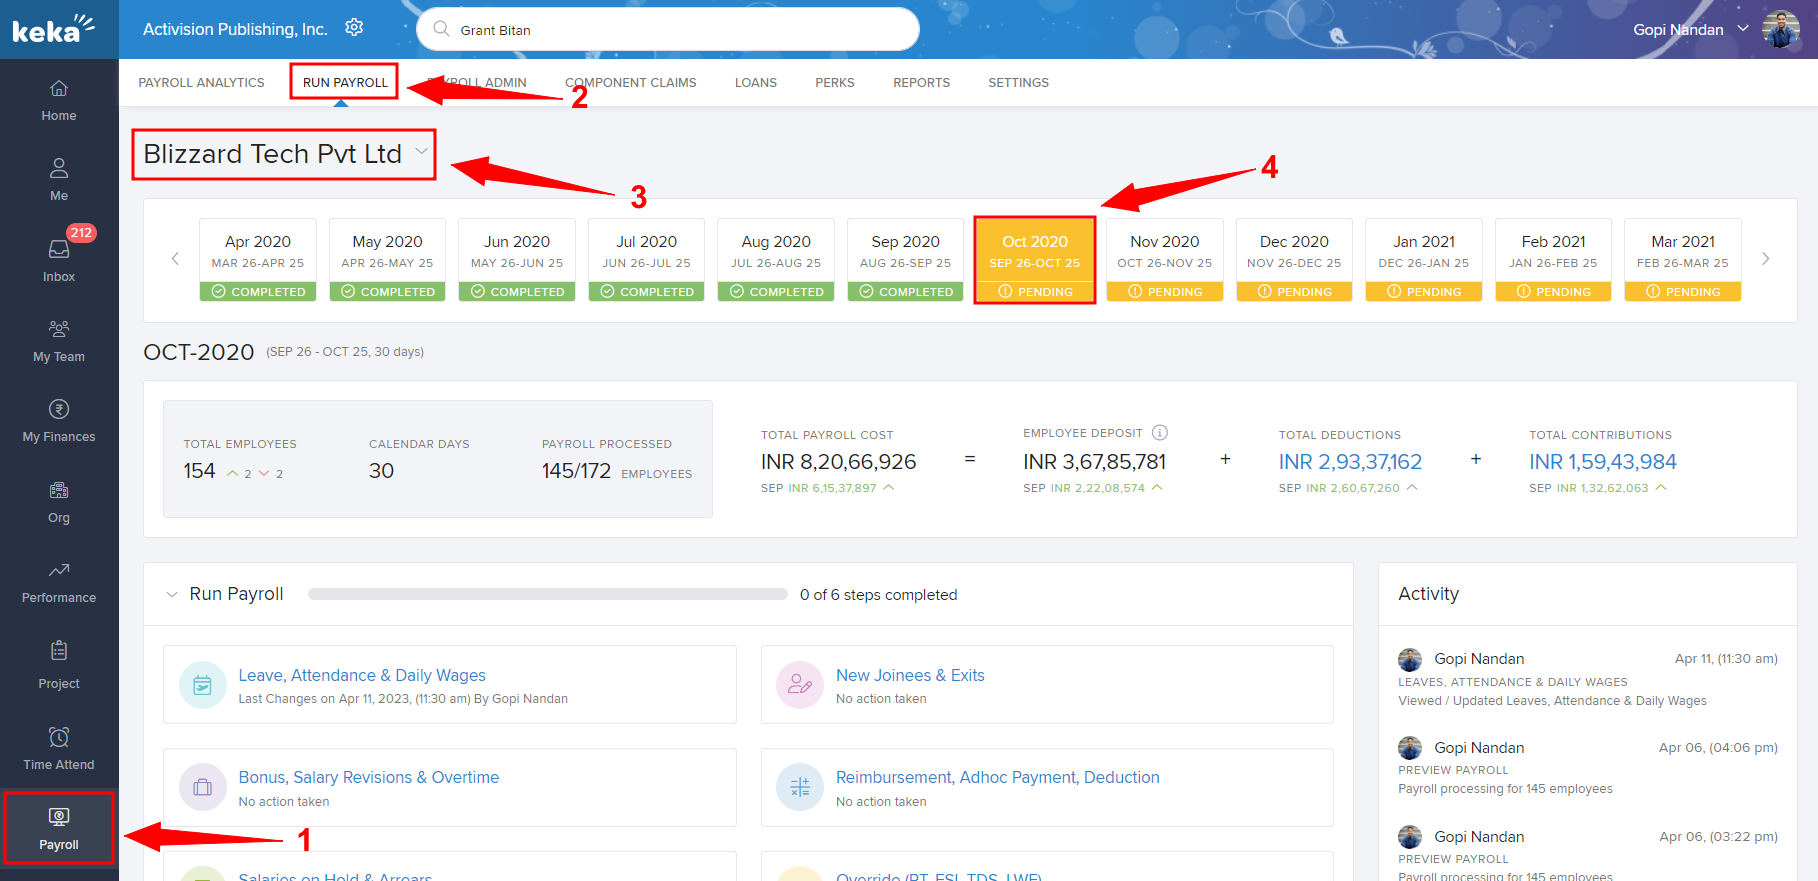Screen dimensions: 1818x881
Task: Expand the Blizzard Tech Pvt Ltd dropdown
Action: pos(421,152)
